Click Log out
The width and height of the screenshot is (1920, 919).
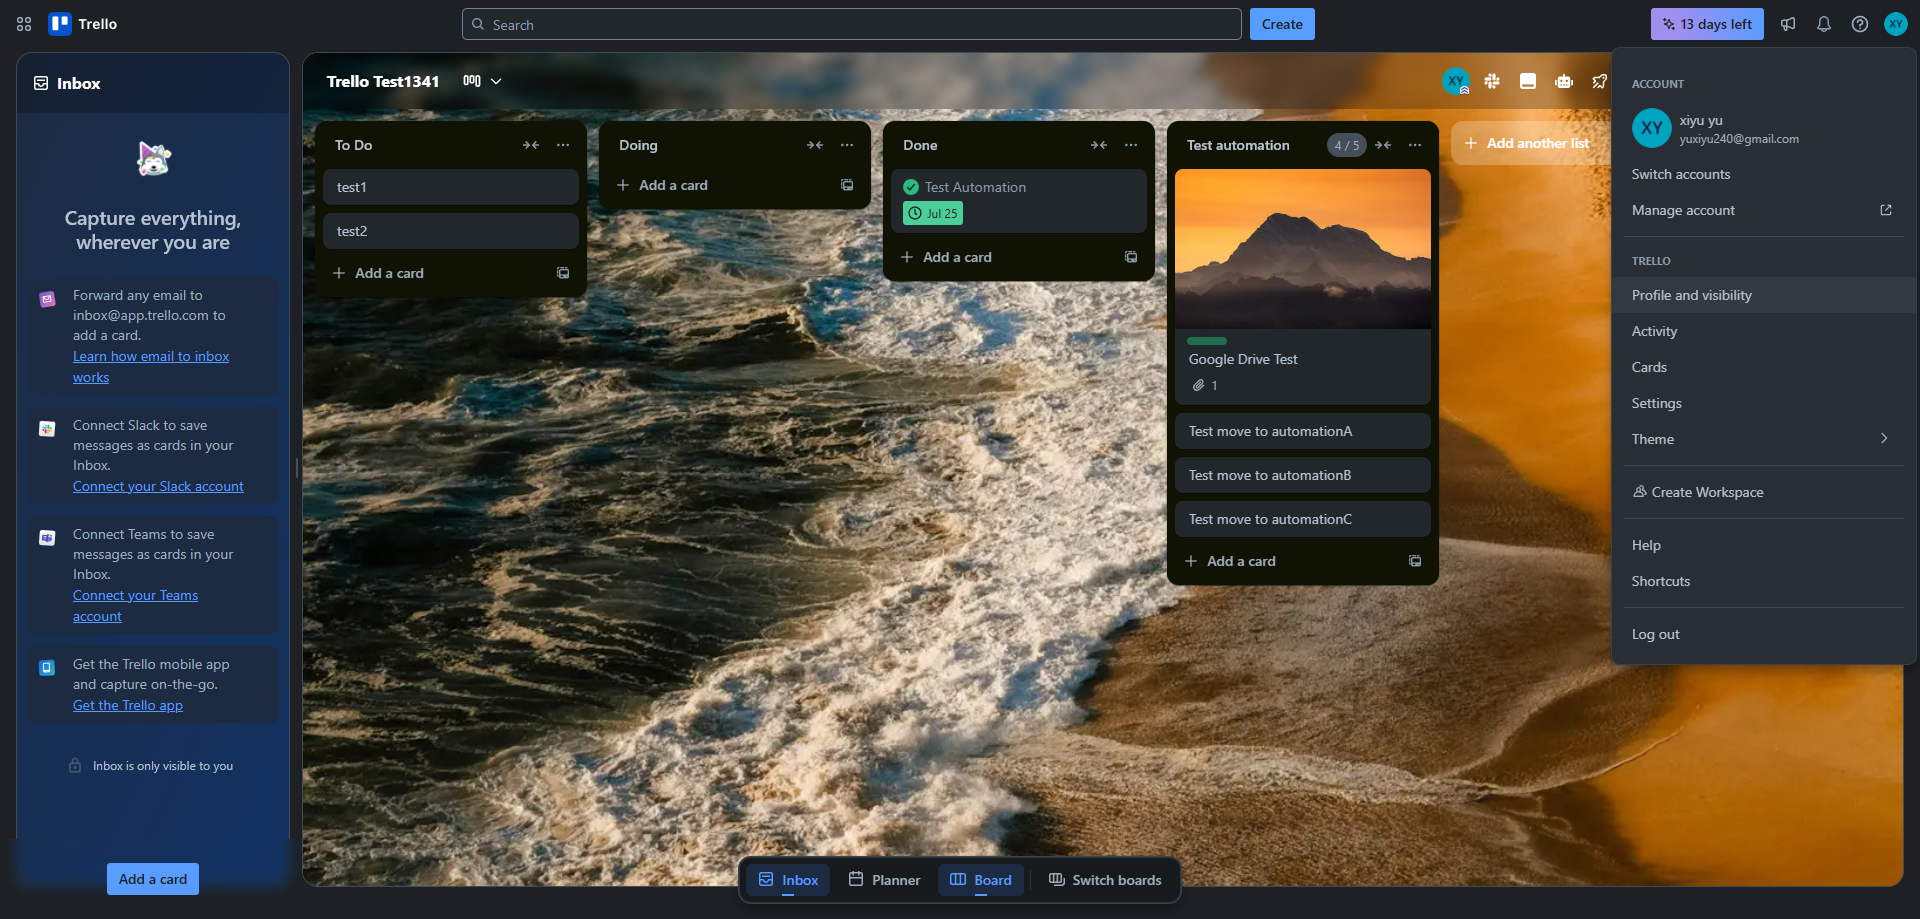click(x=1764, y=634)
